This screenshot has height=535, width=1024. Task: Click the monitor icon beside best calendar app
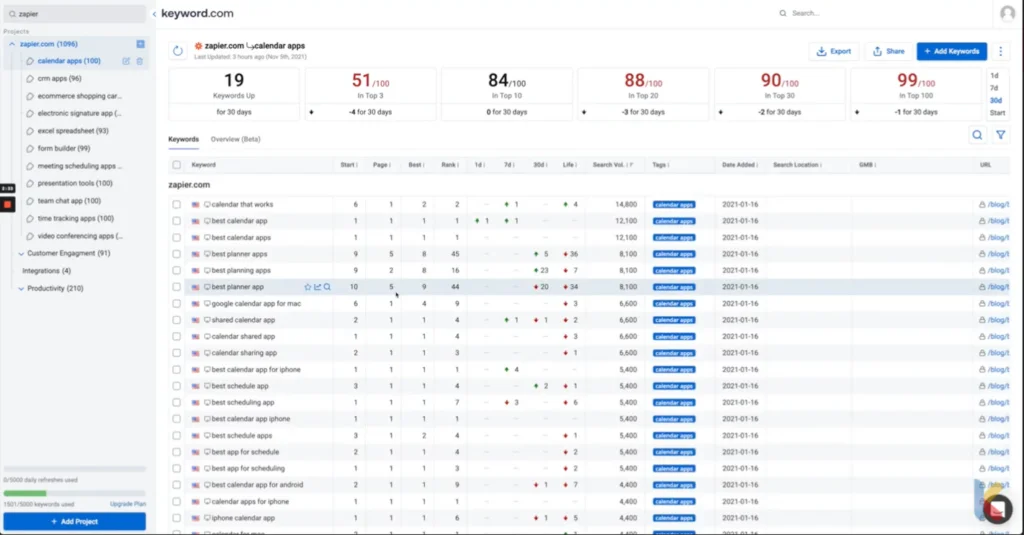(x=207, y=221)
